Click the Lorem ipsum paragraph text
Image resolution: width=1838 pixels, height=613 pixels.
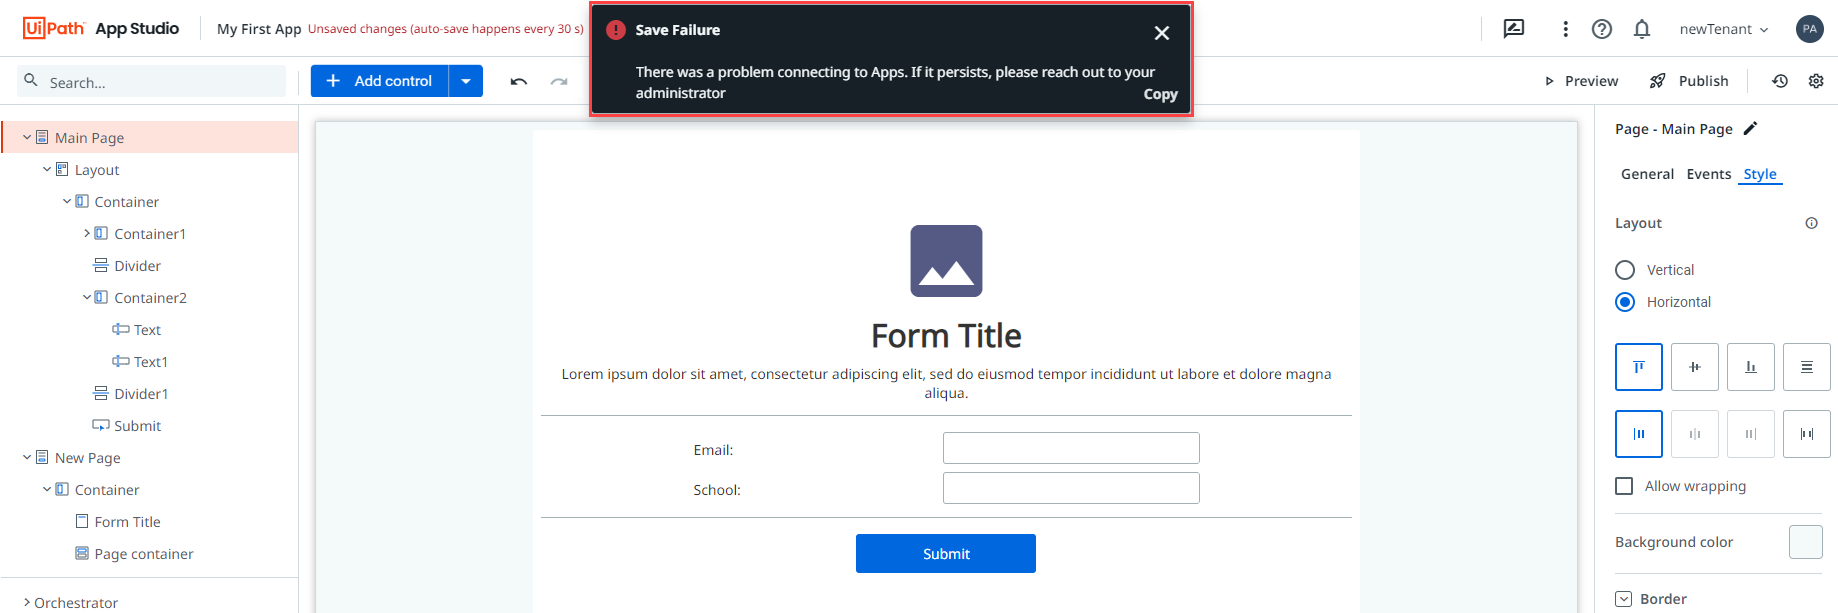[x=946, y=383]
